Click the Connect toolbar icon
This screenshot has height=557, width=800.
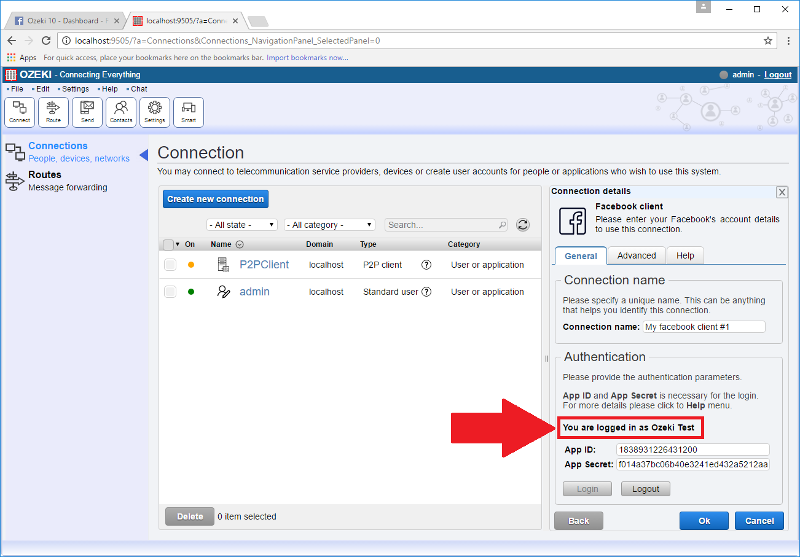[19, 111]
